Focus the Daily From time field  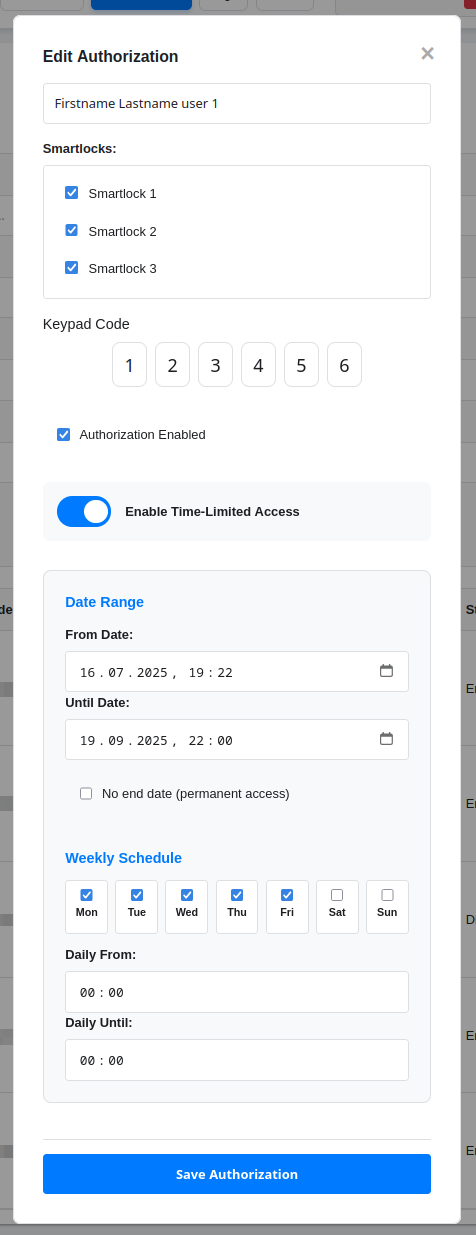coord(237,992)
